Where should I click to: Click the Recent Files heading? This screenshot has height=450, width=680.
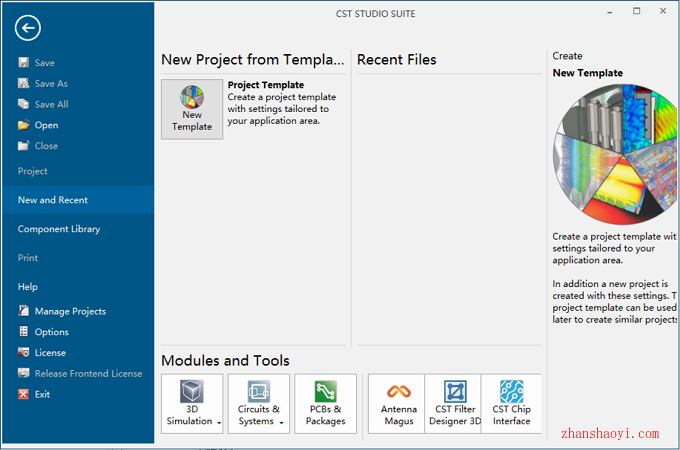point(396,59)
